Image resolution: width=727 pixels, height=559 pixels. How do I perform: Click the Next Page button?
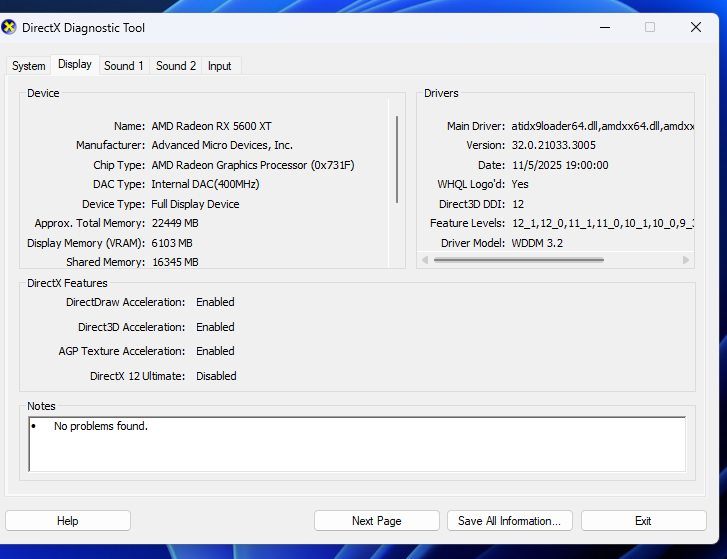376,521
